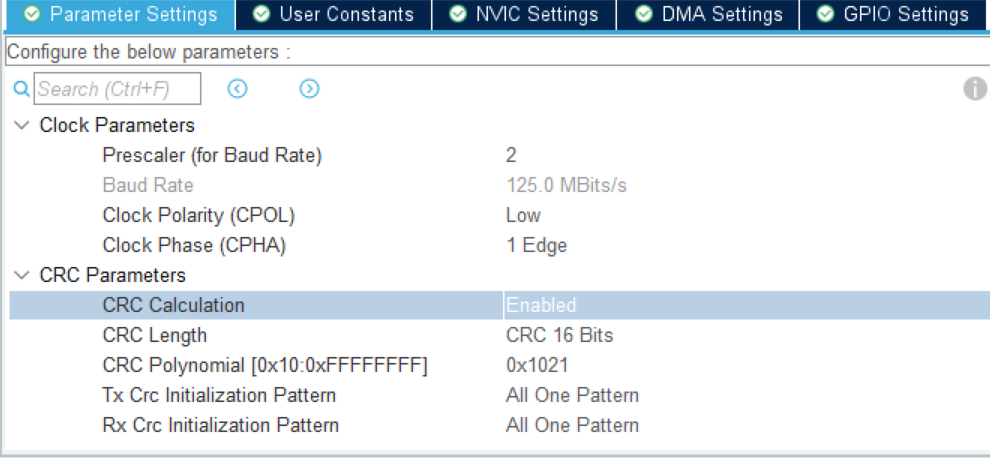990x459 pixels.
Task: Go to next search result arrow
Action: [x=310, y=89]
